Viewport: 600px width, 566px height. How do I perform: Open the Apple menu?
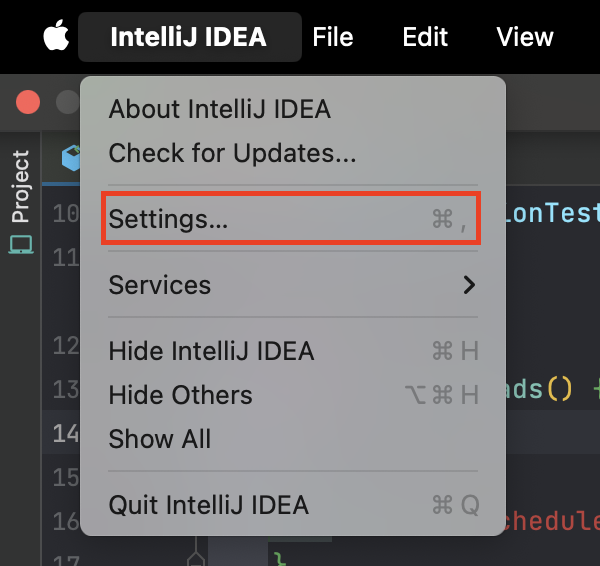click(56, 36)
